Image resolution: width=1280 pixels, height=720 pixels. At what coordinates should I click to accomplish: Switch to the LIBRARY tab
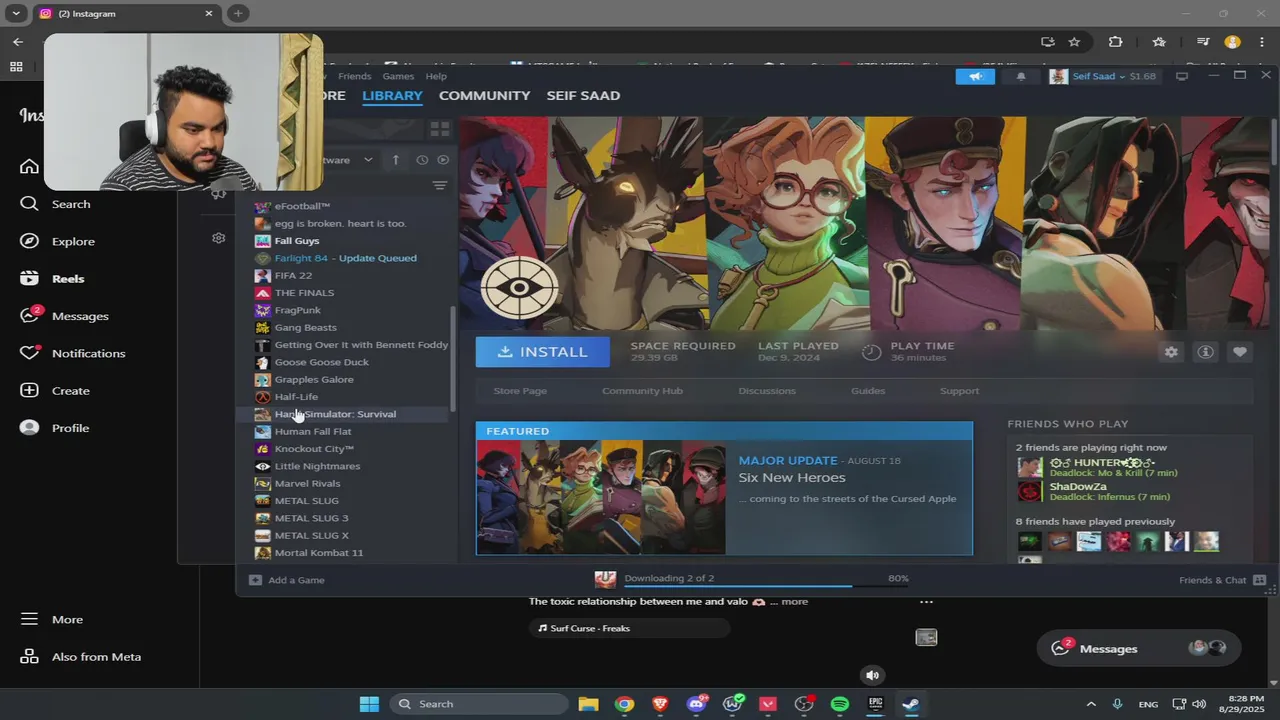click(x=392, y=96)
